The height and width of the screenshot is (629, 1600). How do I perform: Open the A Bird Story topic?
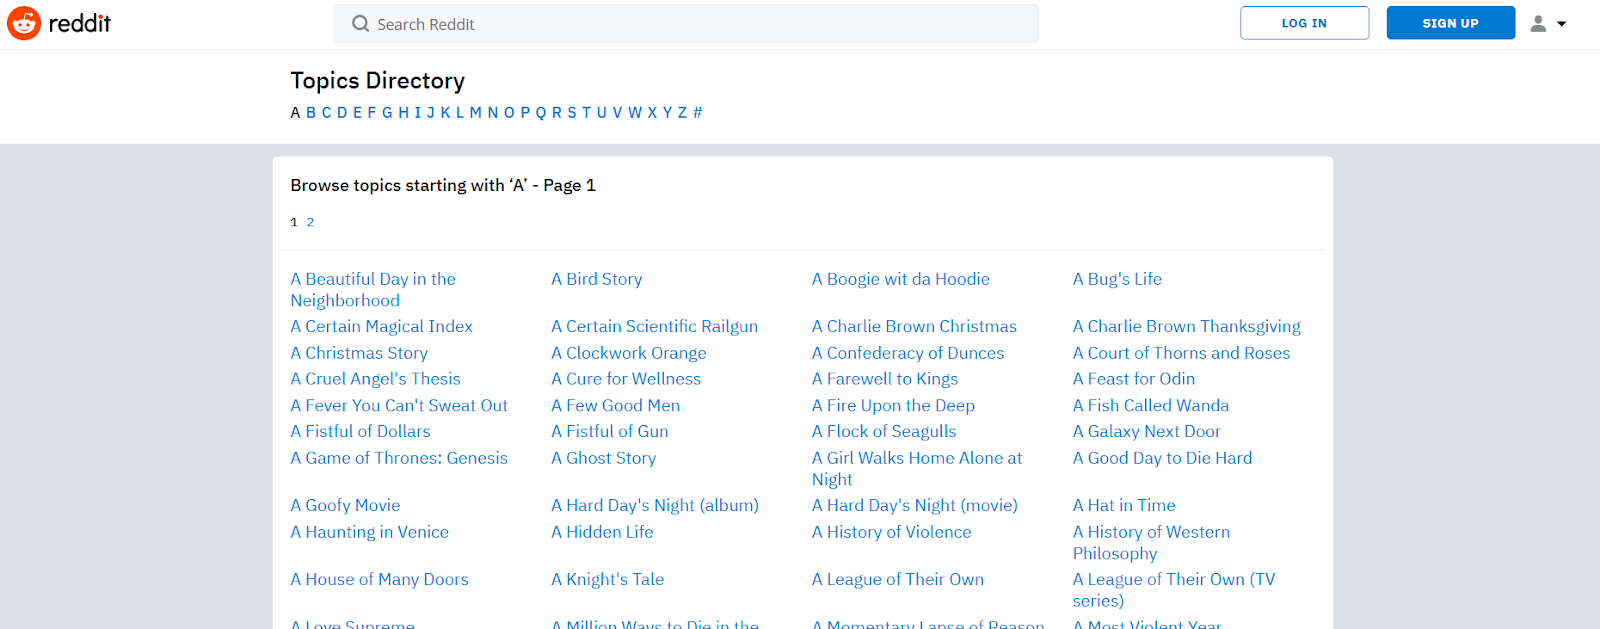(597, 279)
